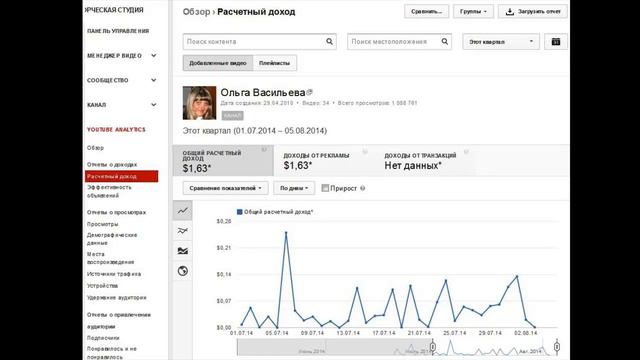Viewport: 640px width, 360px height.
Task: Click info icon on Общий расчетный доход card
Action: pos(264,150)
